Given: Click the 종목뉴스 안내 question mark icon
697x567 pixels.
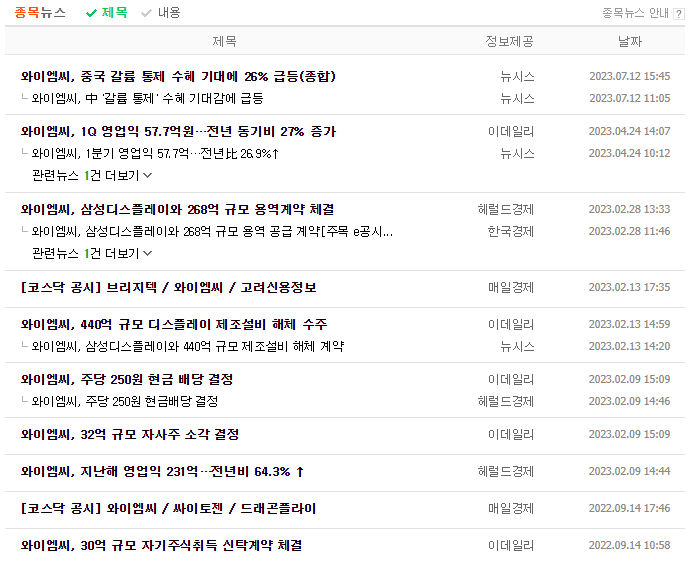Looking at the screenshot, I should pyautogui.click(x=678, y=14).
